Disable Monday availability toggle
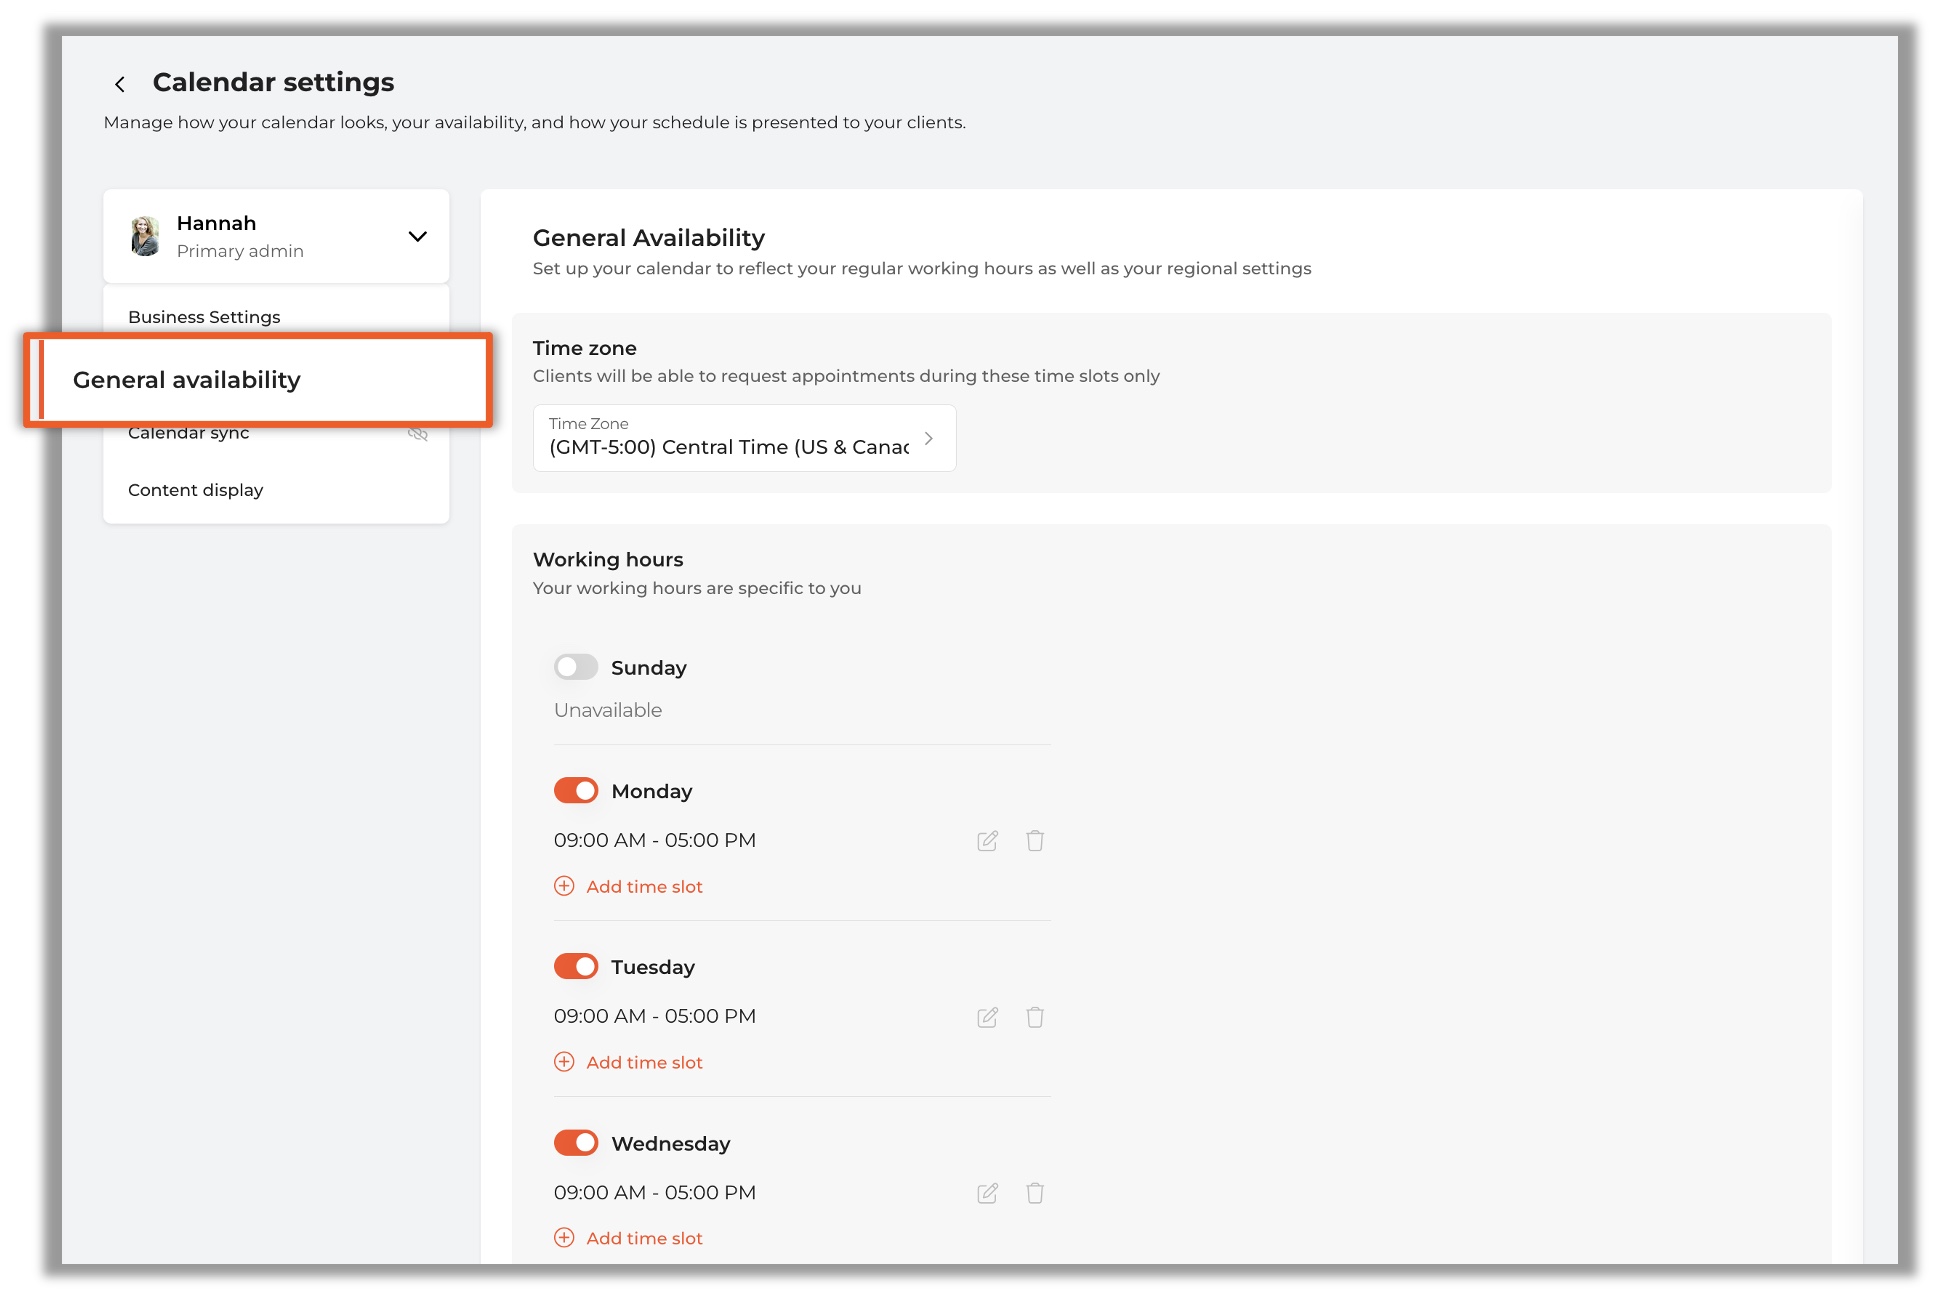Screen dimensions: 1936x1290 pyautogui.click(x=576, y=791)
